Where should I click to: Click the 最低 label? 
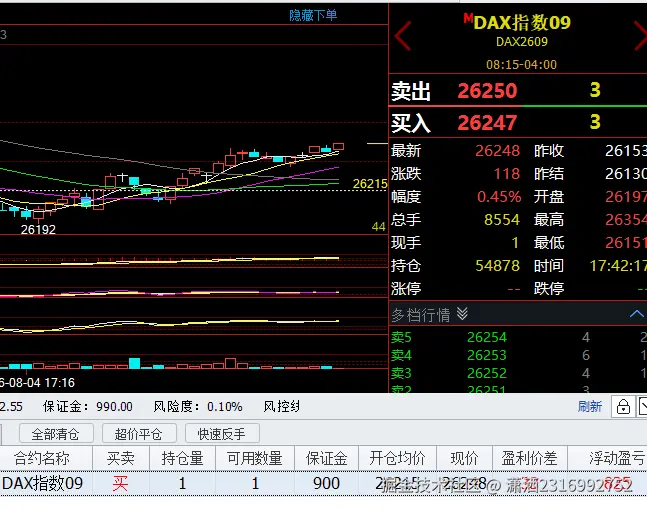[x=549, y=243]
